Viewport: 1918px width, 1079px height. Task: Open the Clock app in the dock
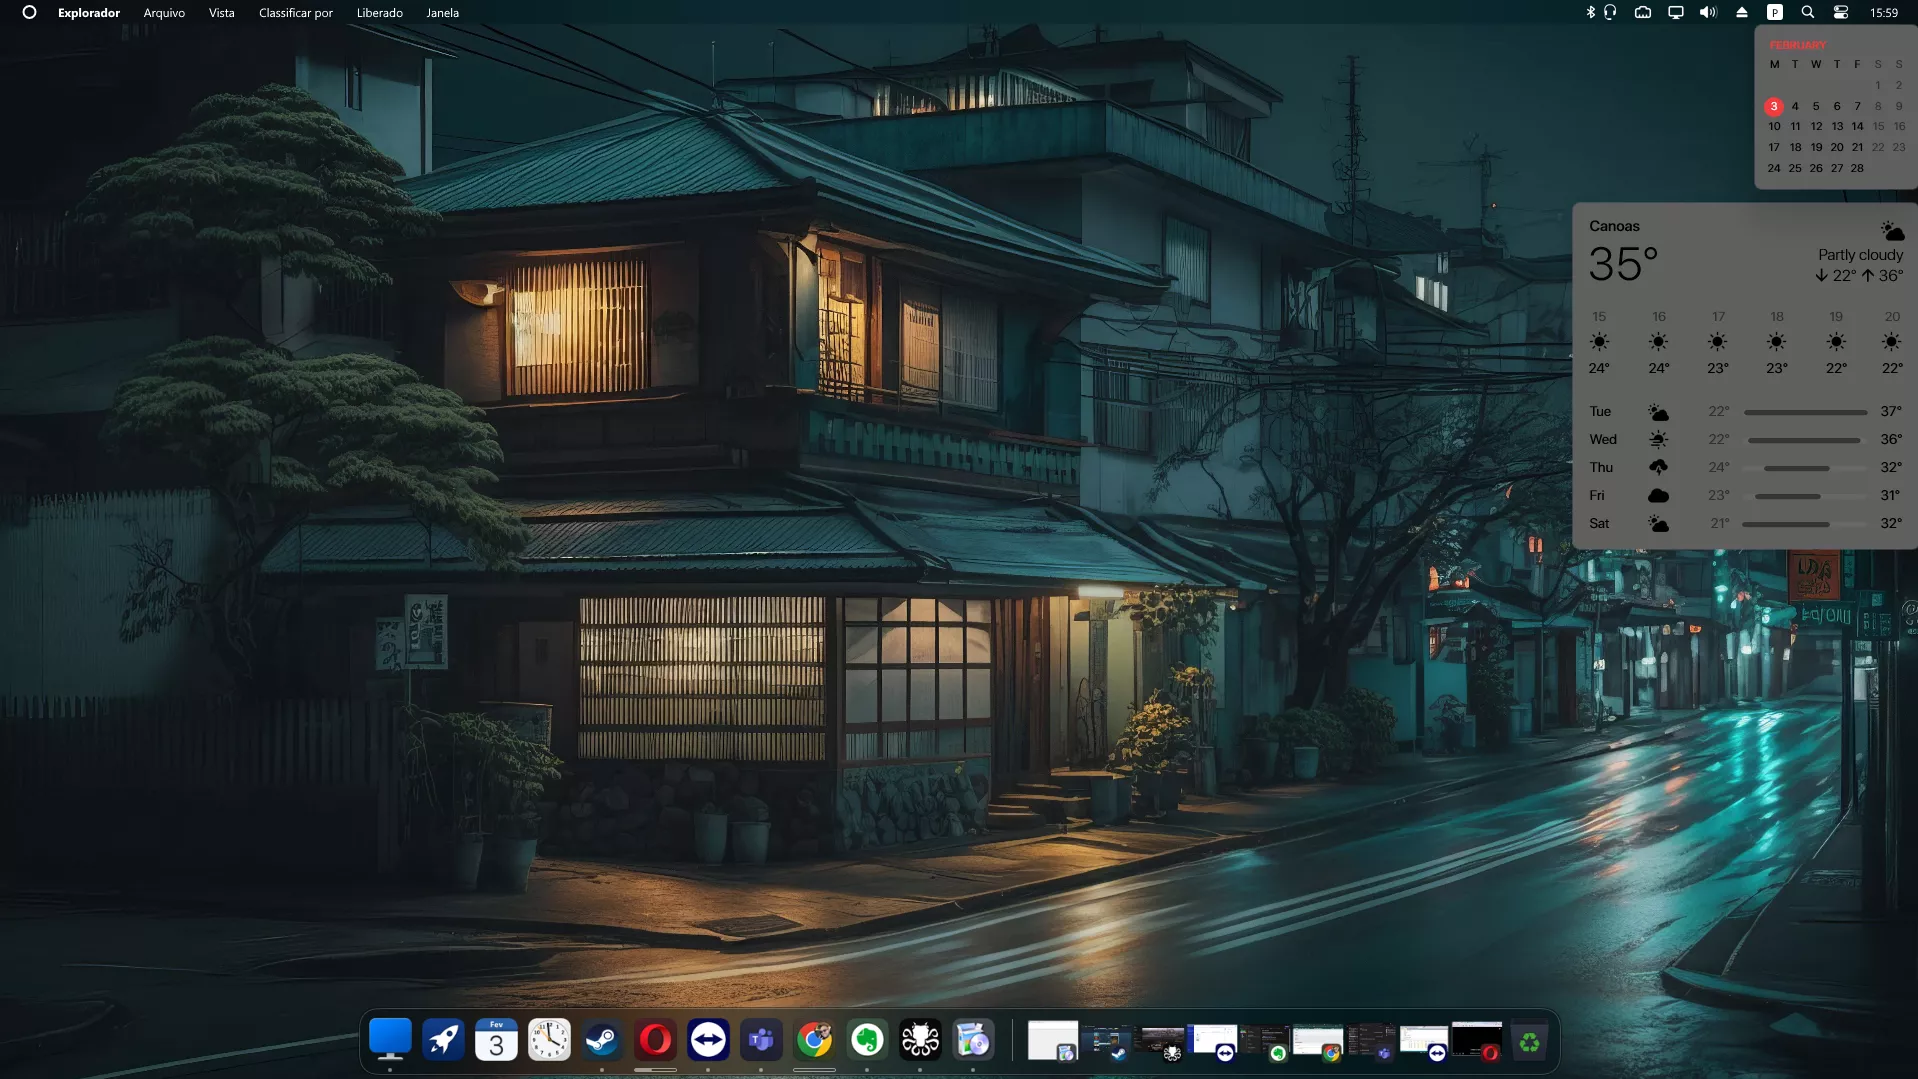pos(549,1040)
